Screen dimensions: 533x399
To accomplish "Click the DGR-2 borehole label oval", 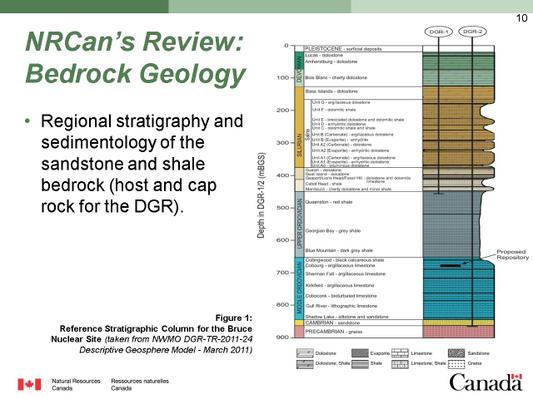I will tap(472, 32).
